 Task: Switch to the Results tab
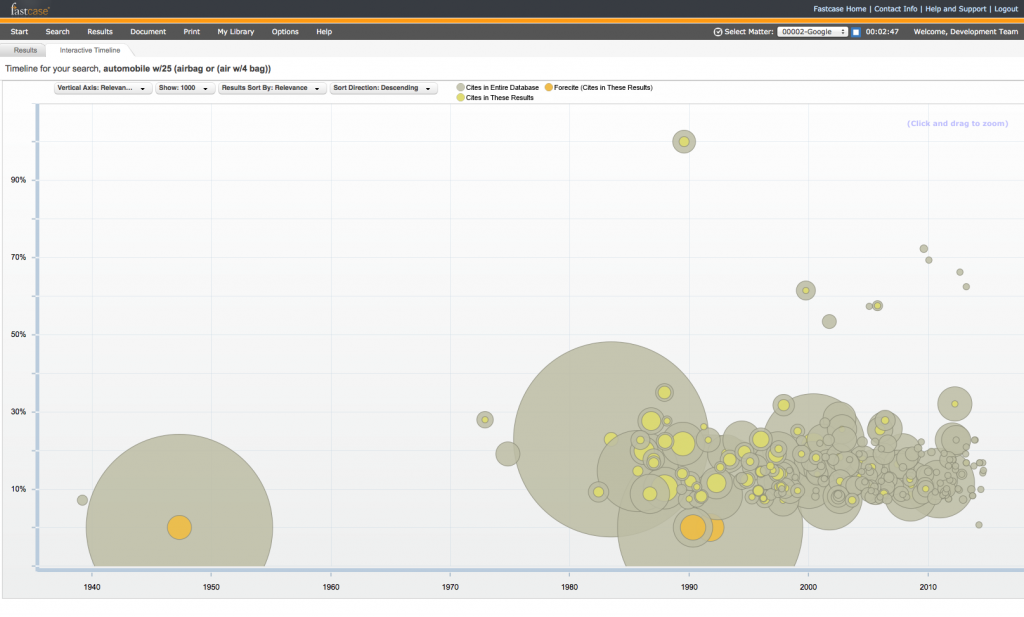(26, 49)
